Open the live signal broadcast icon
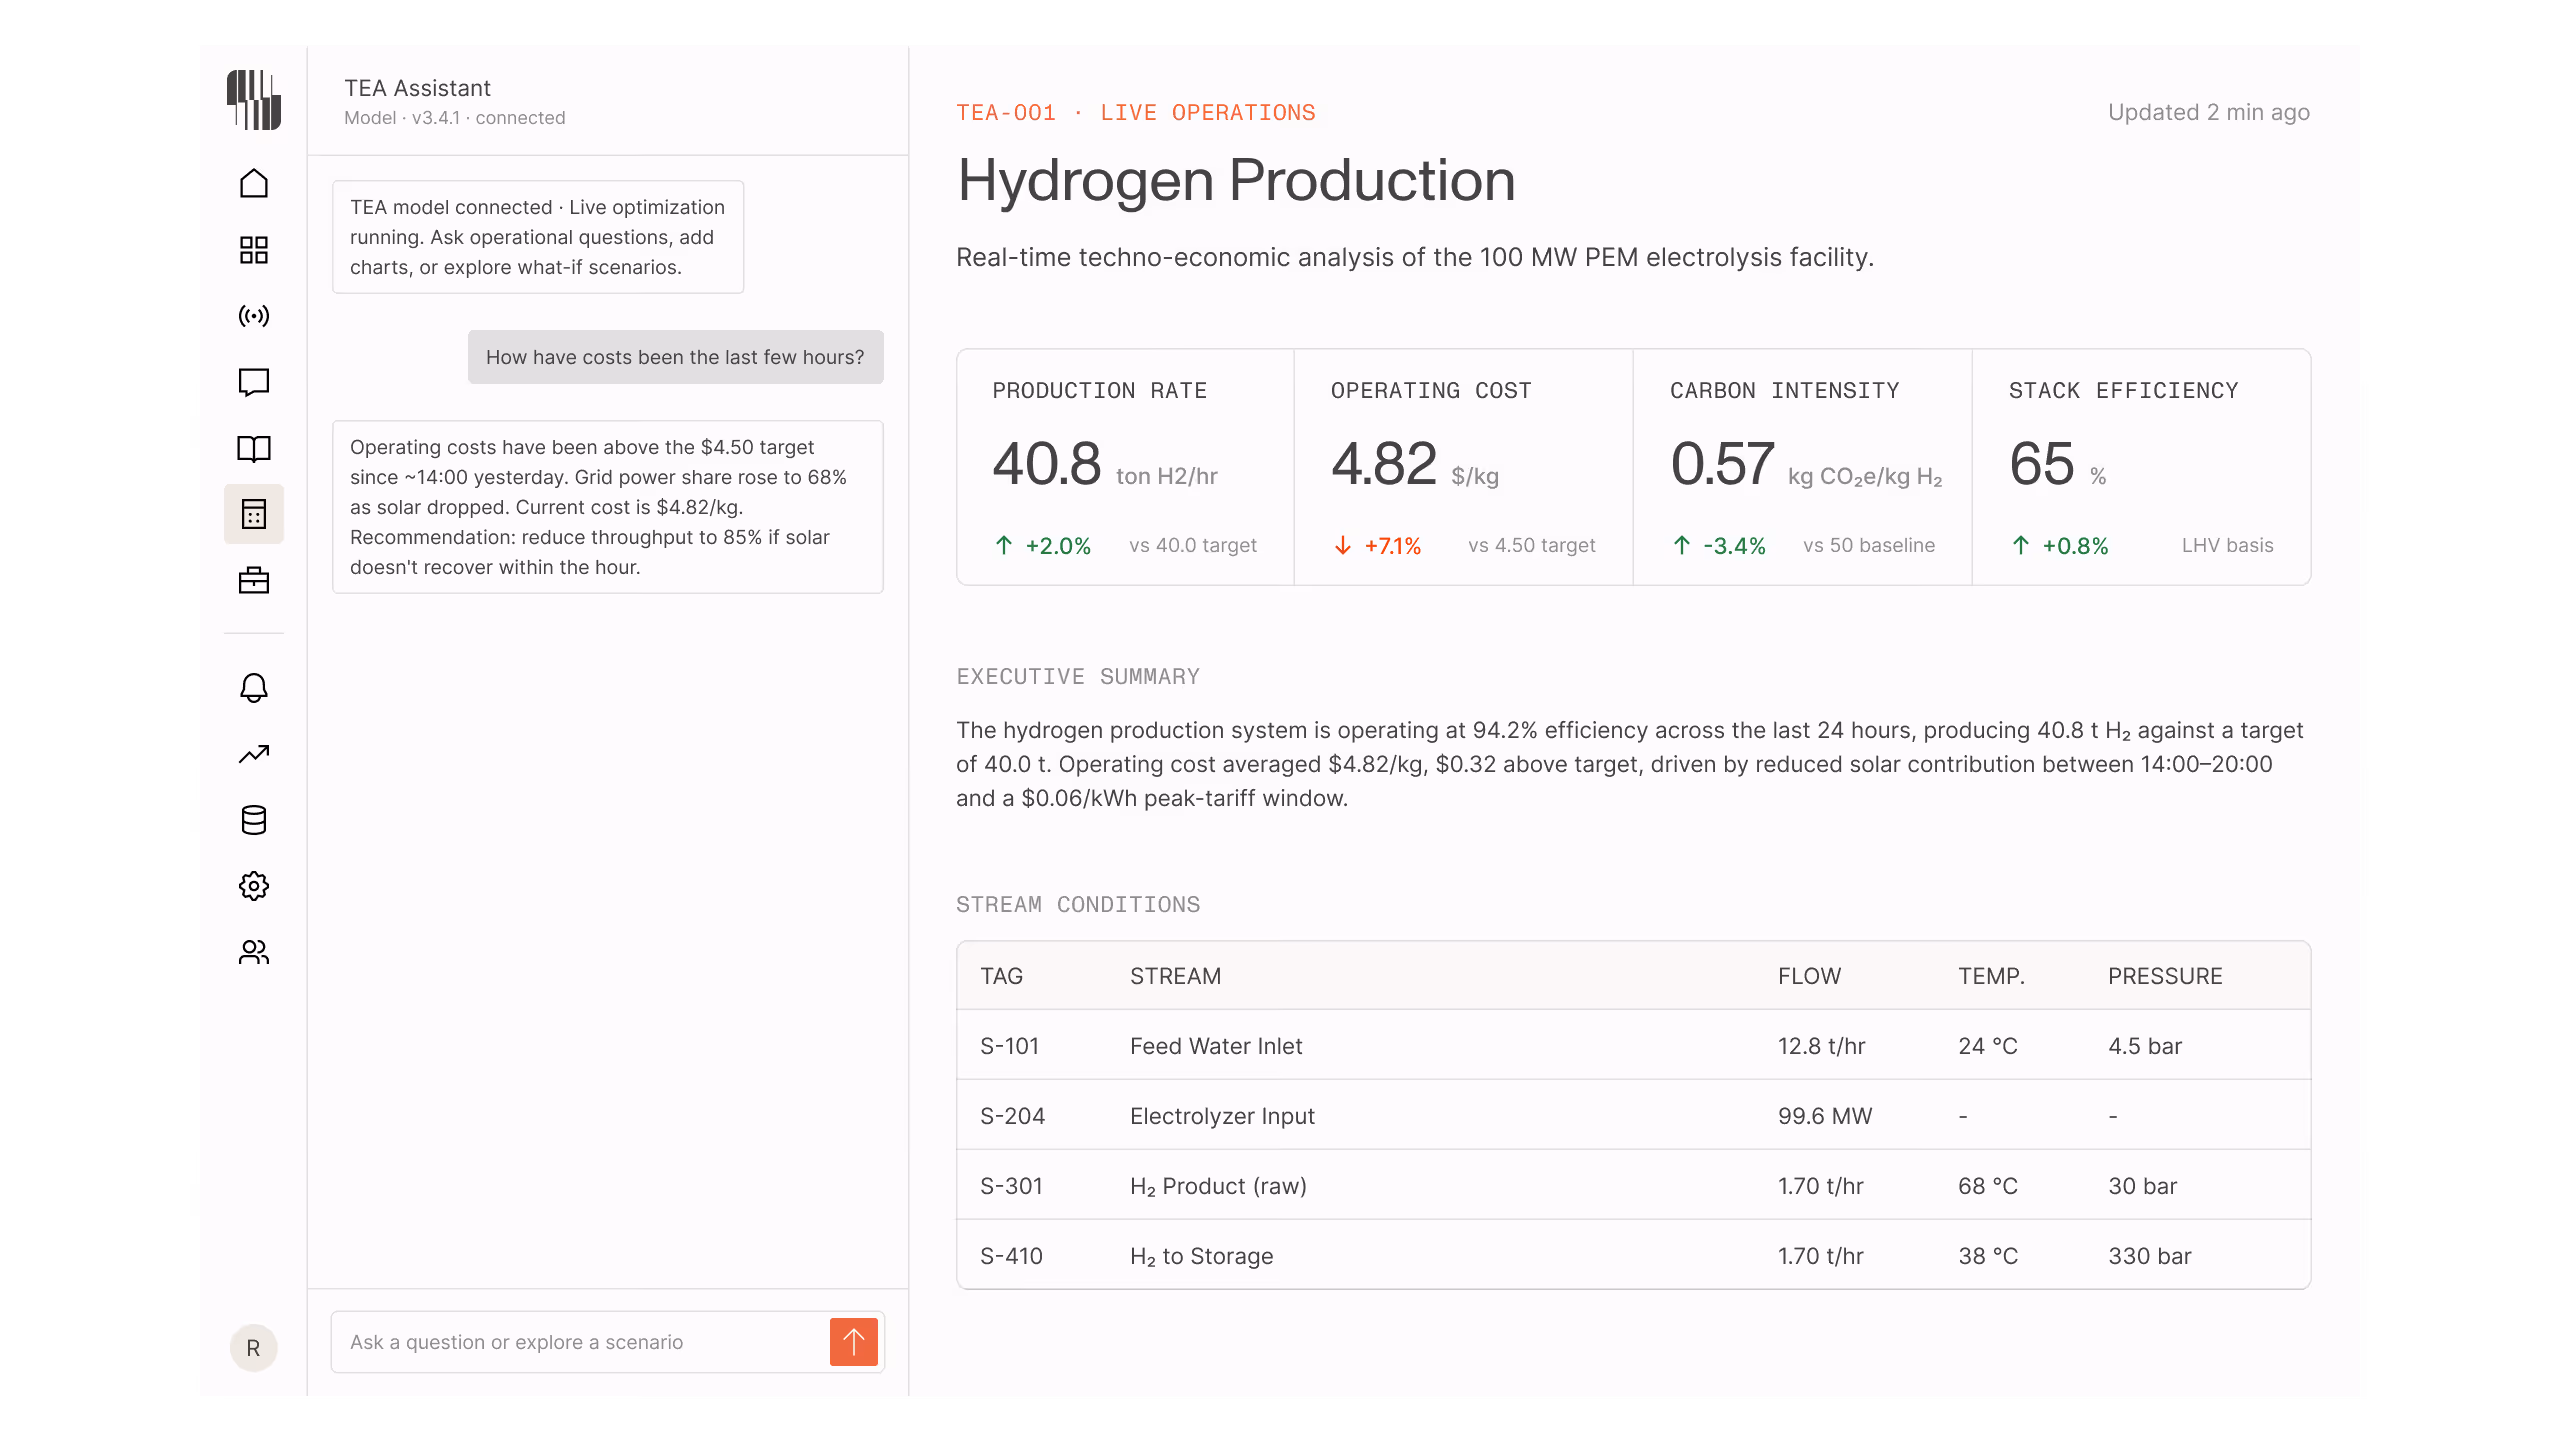Viewport: 2560px width, 1440px height. click(x=254, y=316)
